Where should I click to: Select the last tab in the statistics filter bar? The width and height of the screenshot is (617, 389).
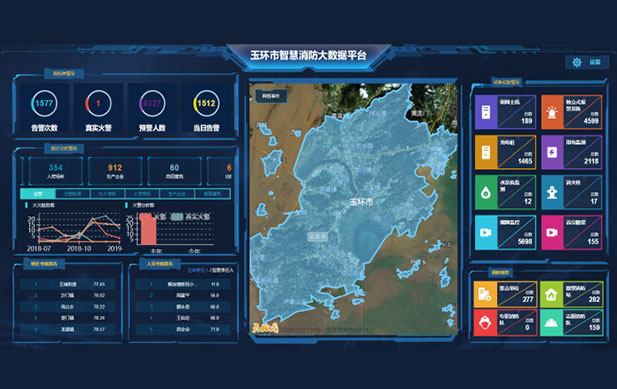pos(212,194)
